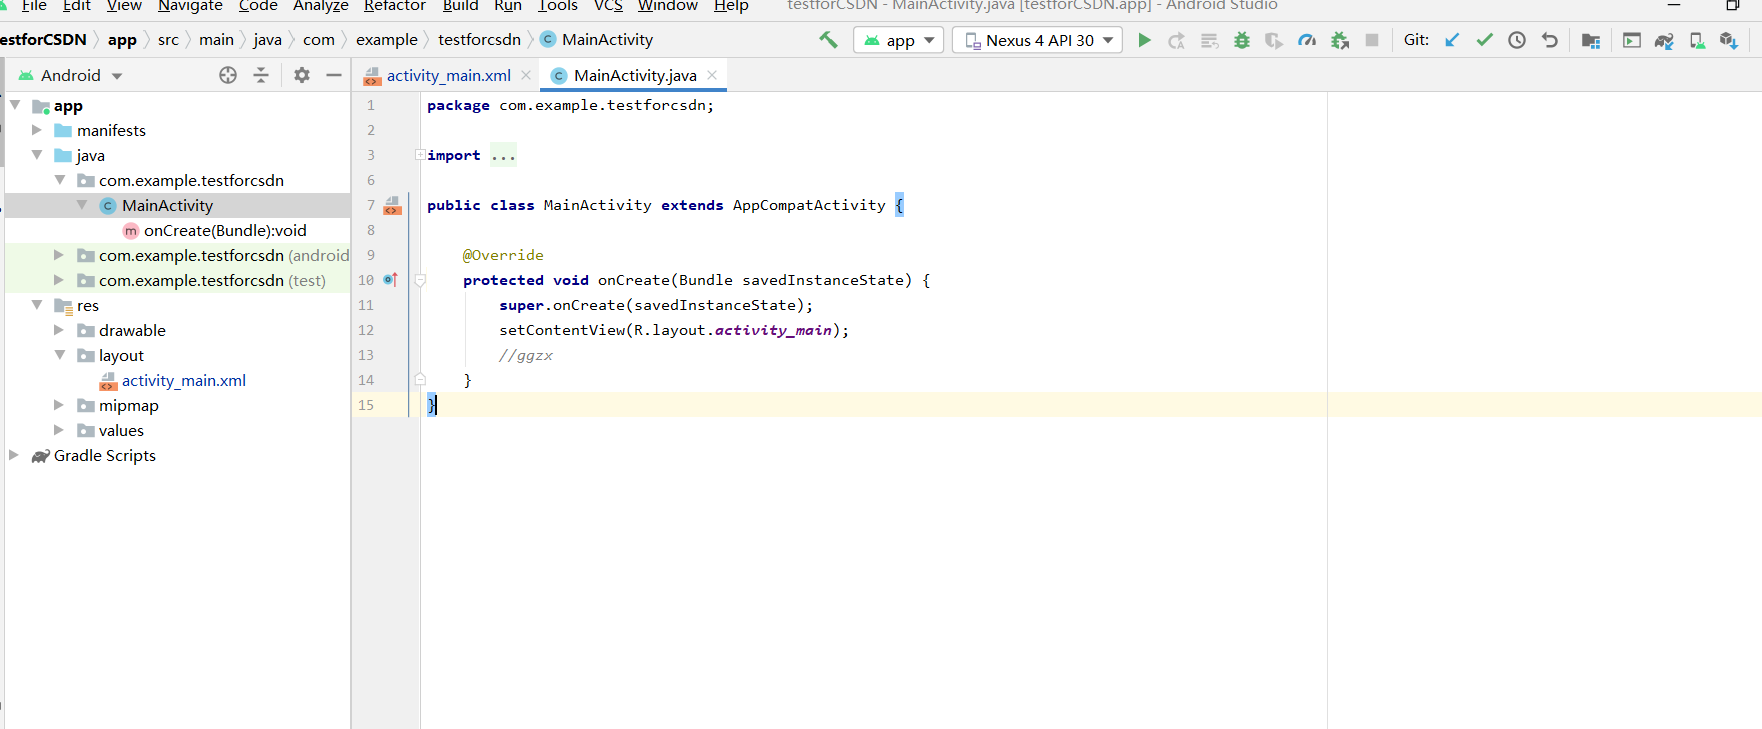Click the //ggzx comment in editor
This screenshot has height=729, width=1762.
tap(526, 355)
